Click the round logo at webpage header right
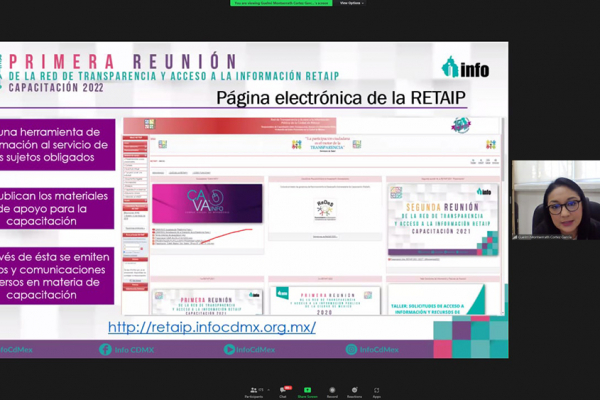 461,125
